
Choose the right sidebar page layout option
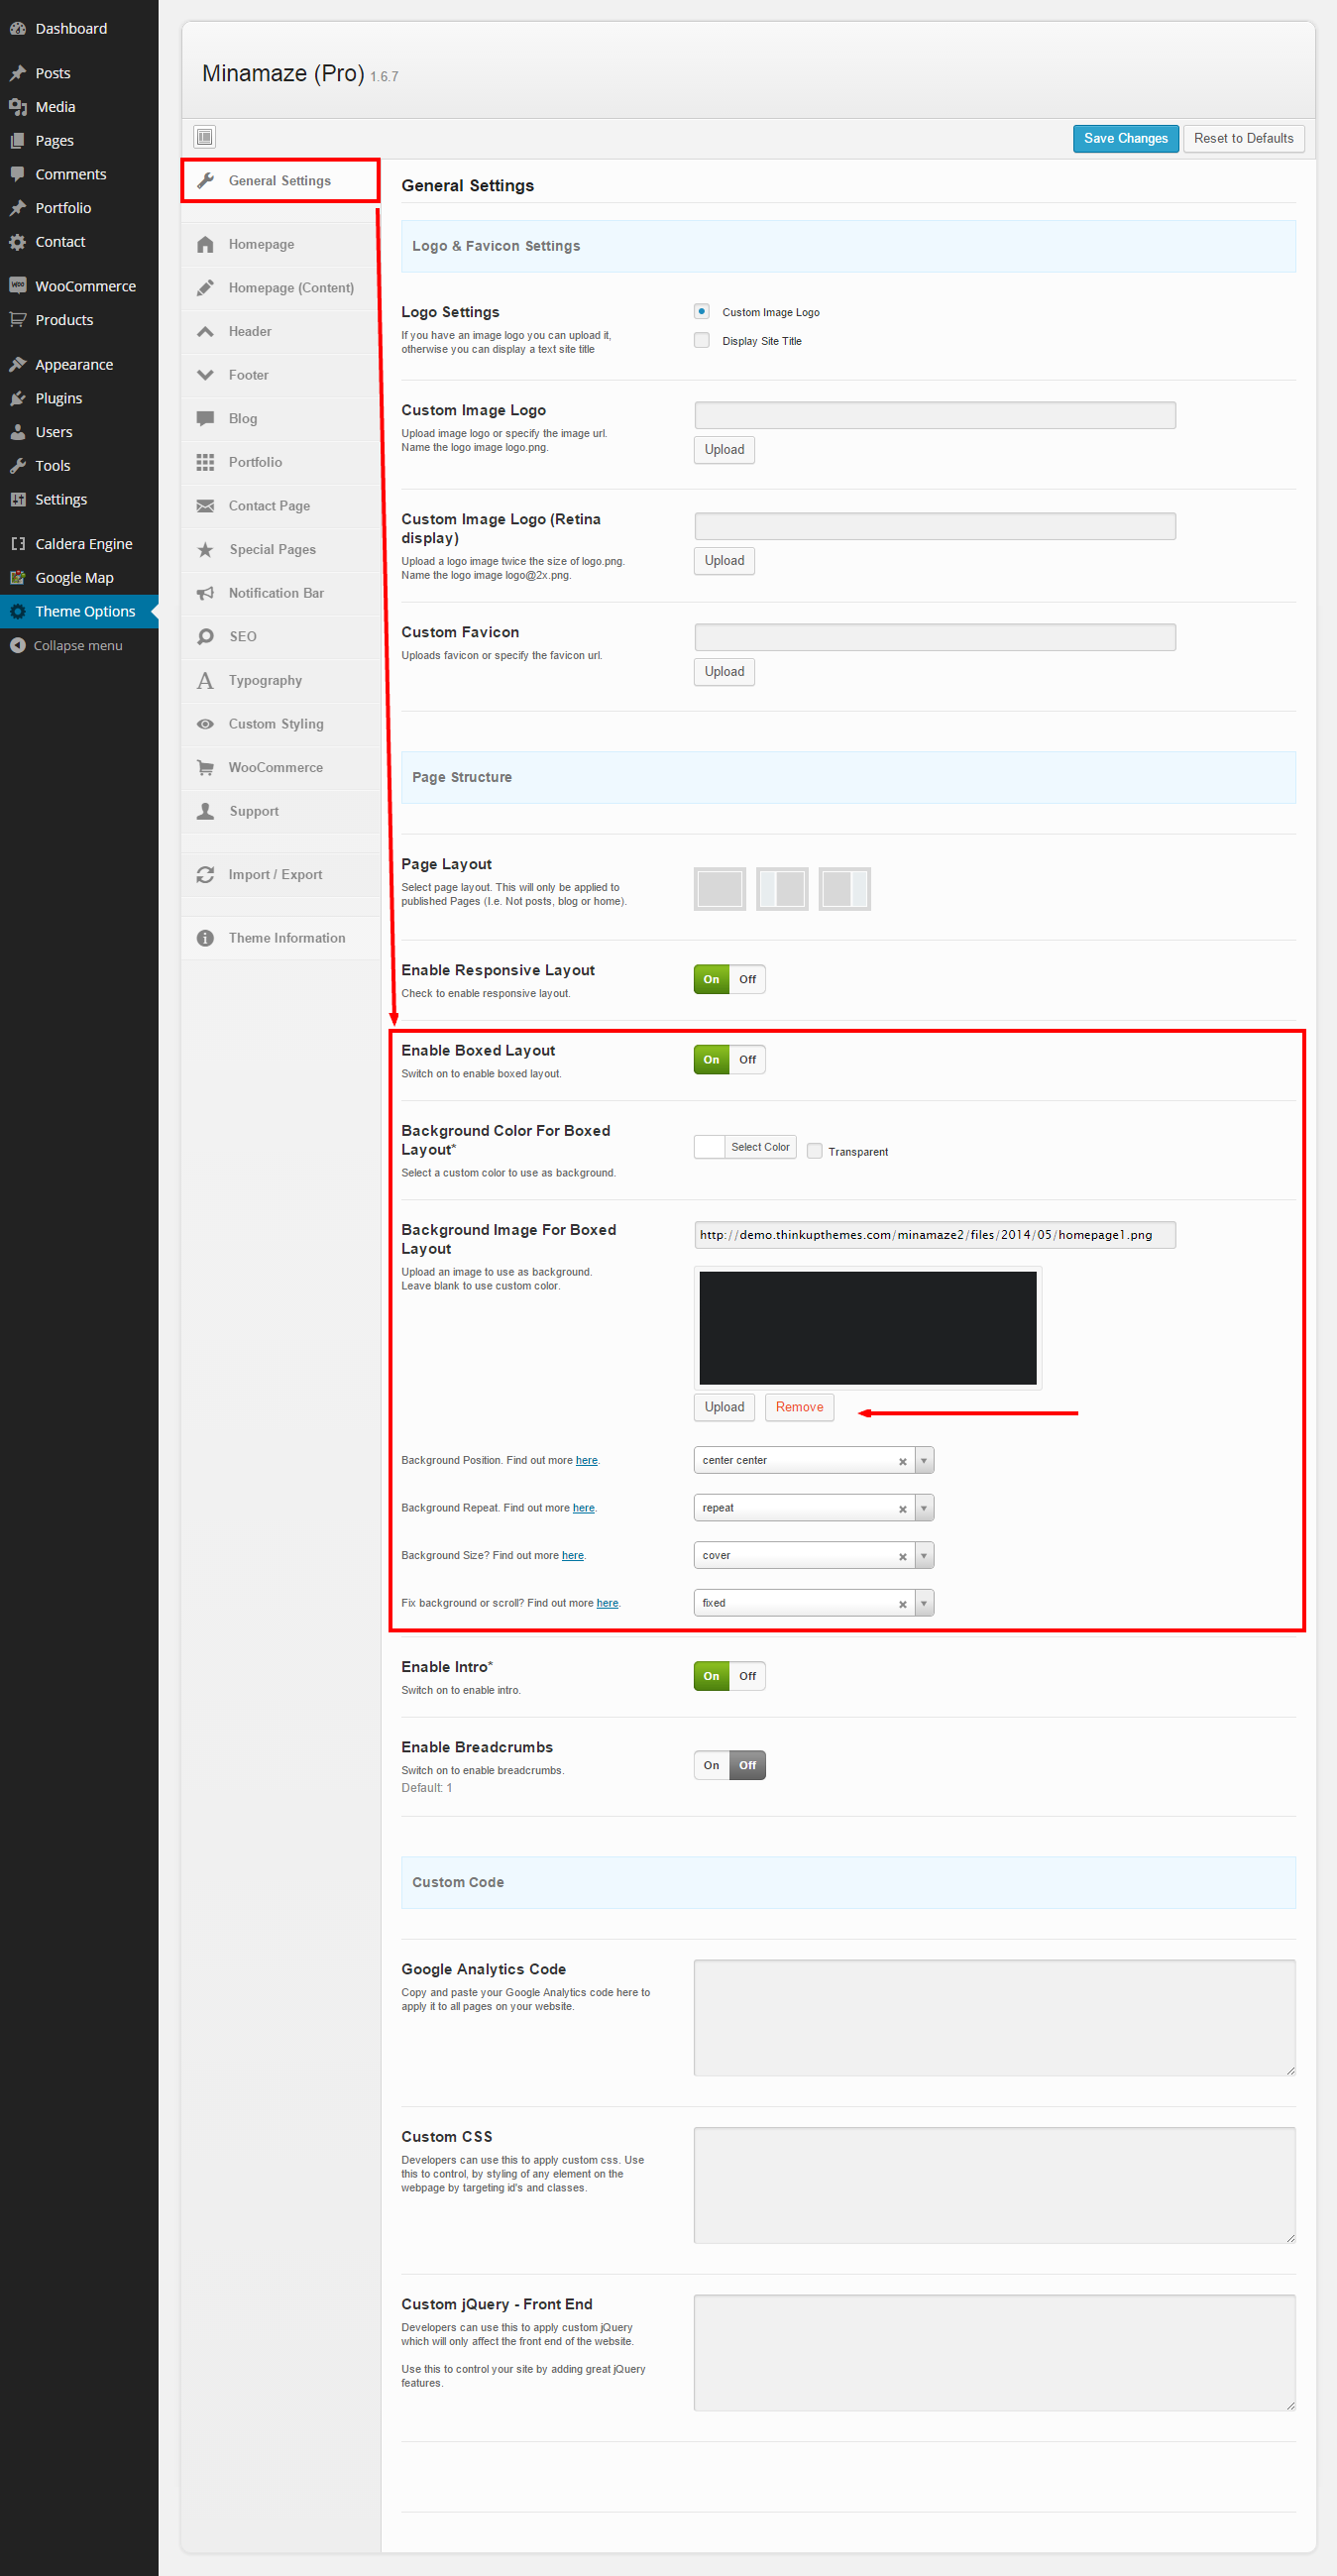coord(845,888)
